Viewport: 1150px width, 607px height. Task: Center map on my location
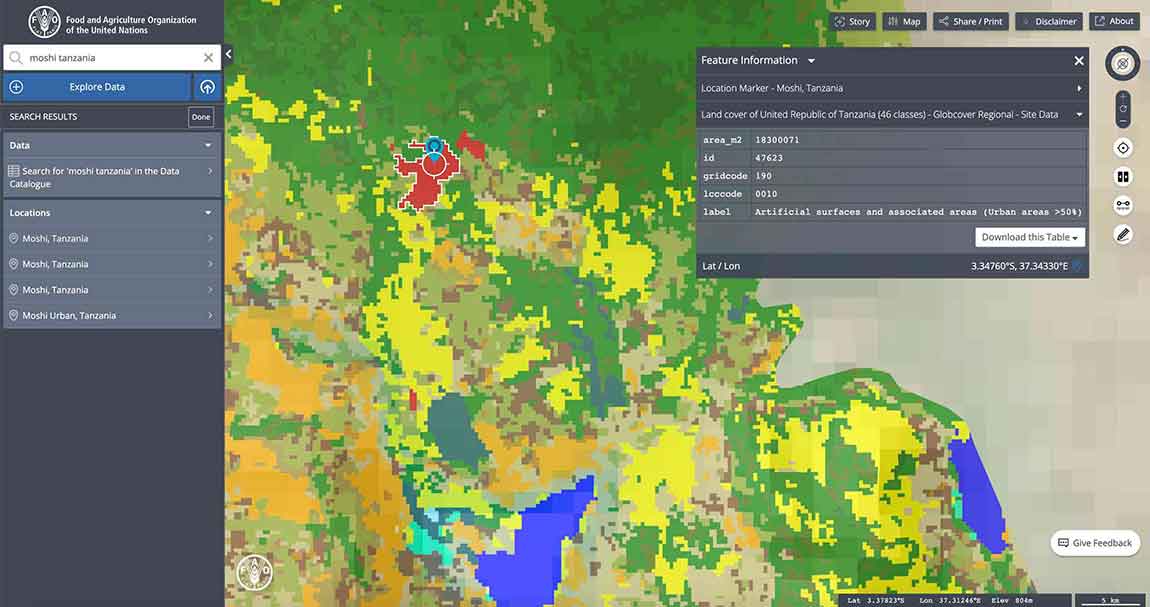[x=1122, y=148]
